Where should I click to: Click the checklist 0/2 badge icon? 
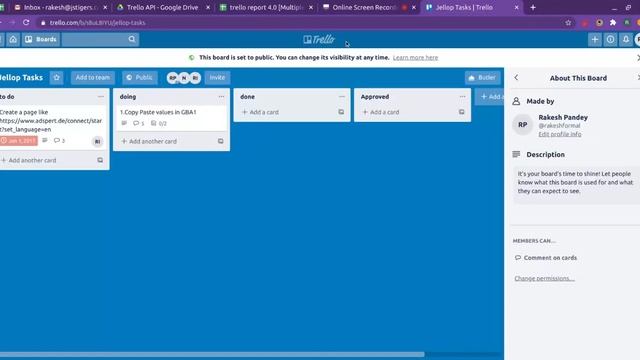click(x=153, y=123)
